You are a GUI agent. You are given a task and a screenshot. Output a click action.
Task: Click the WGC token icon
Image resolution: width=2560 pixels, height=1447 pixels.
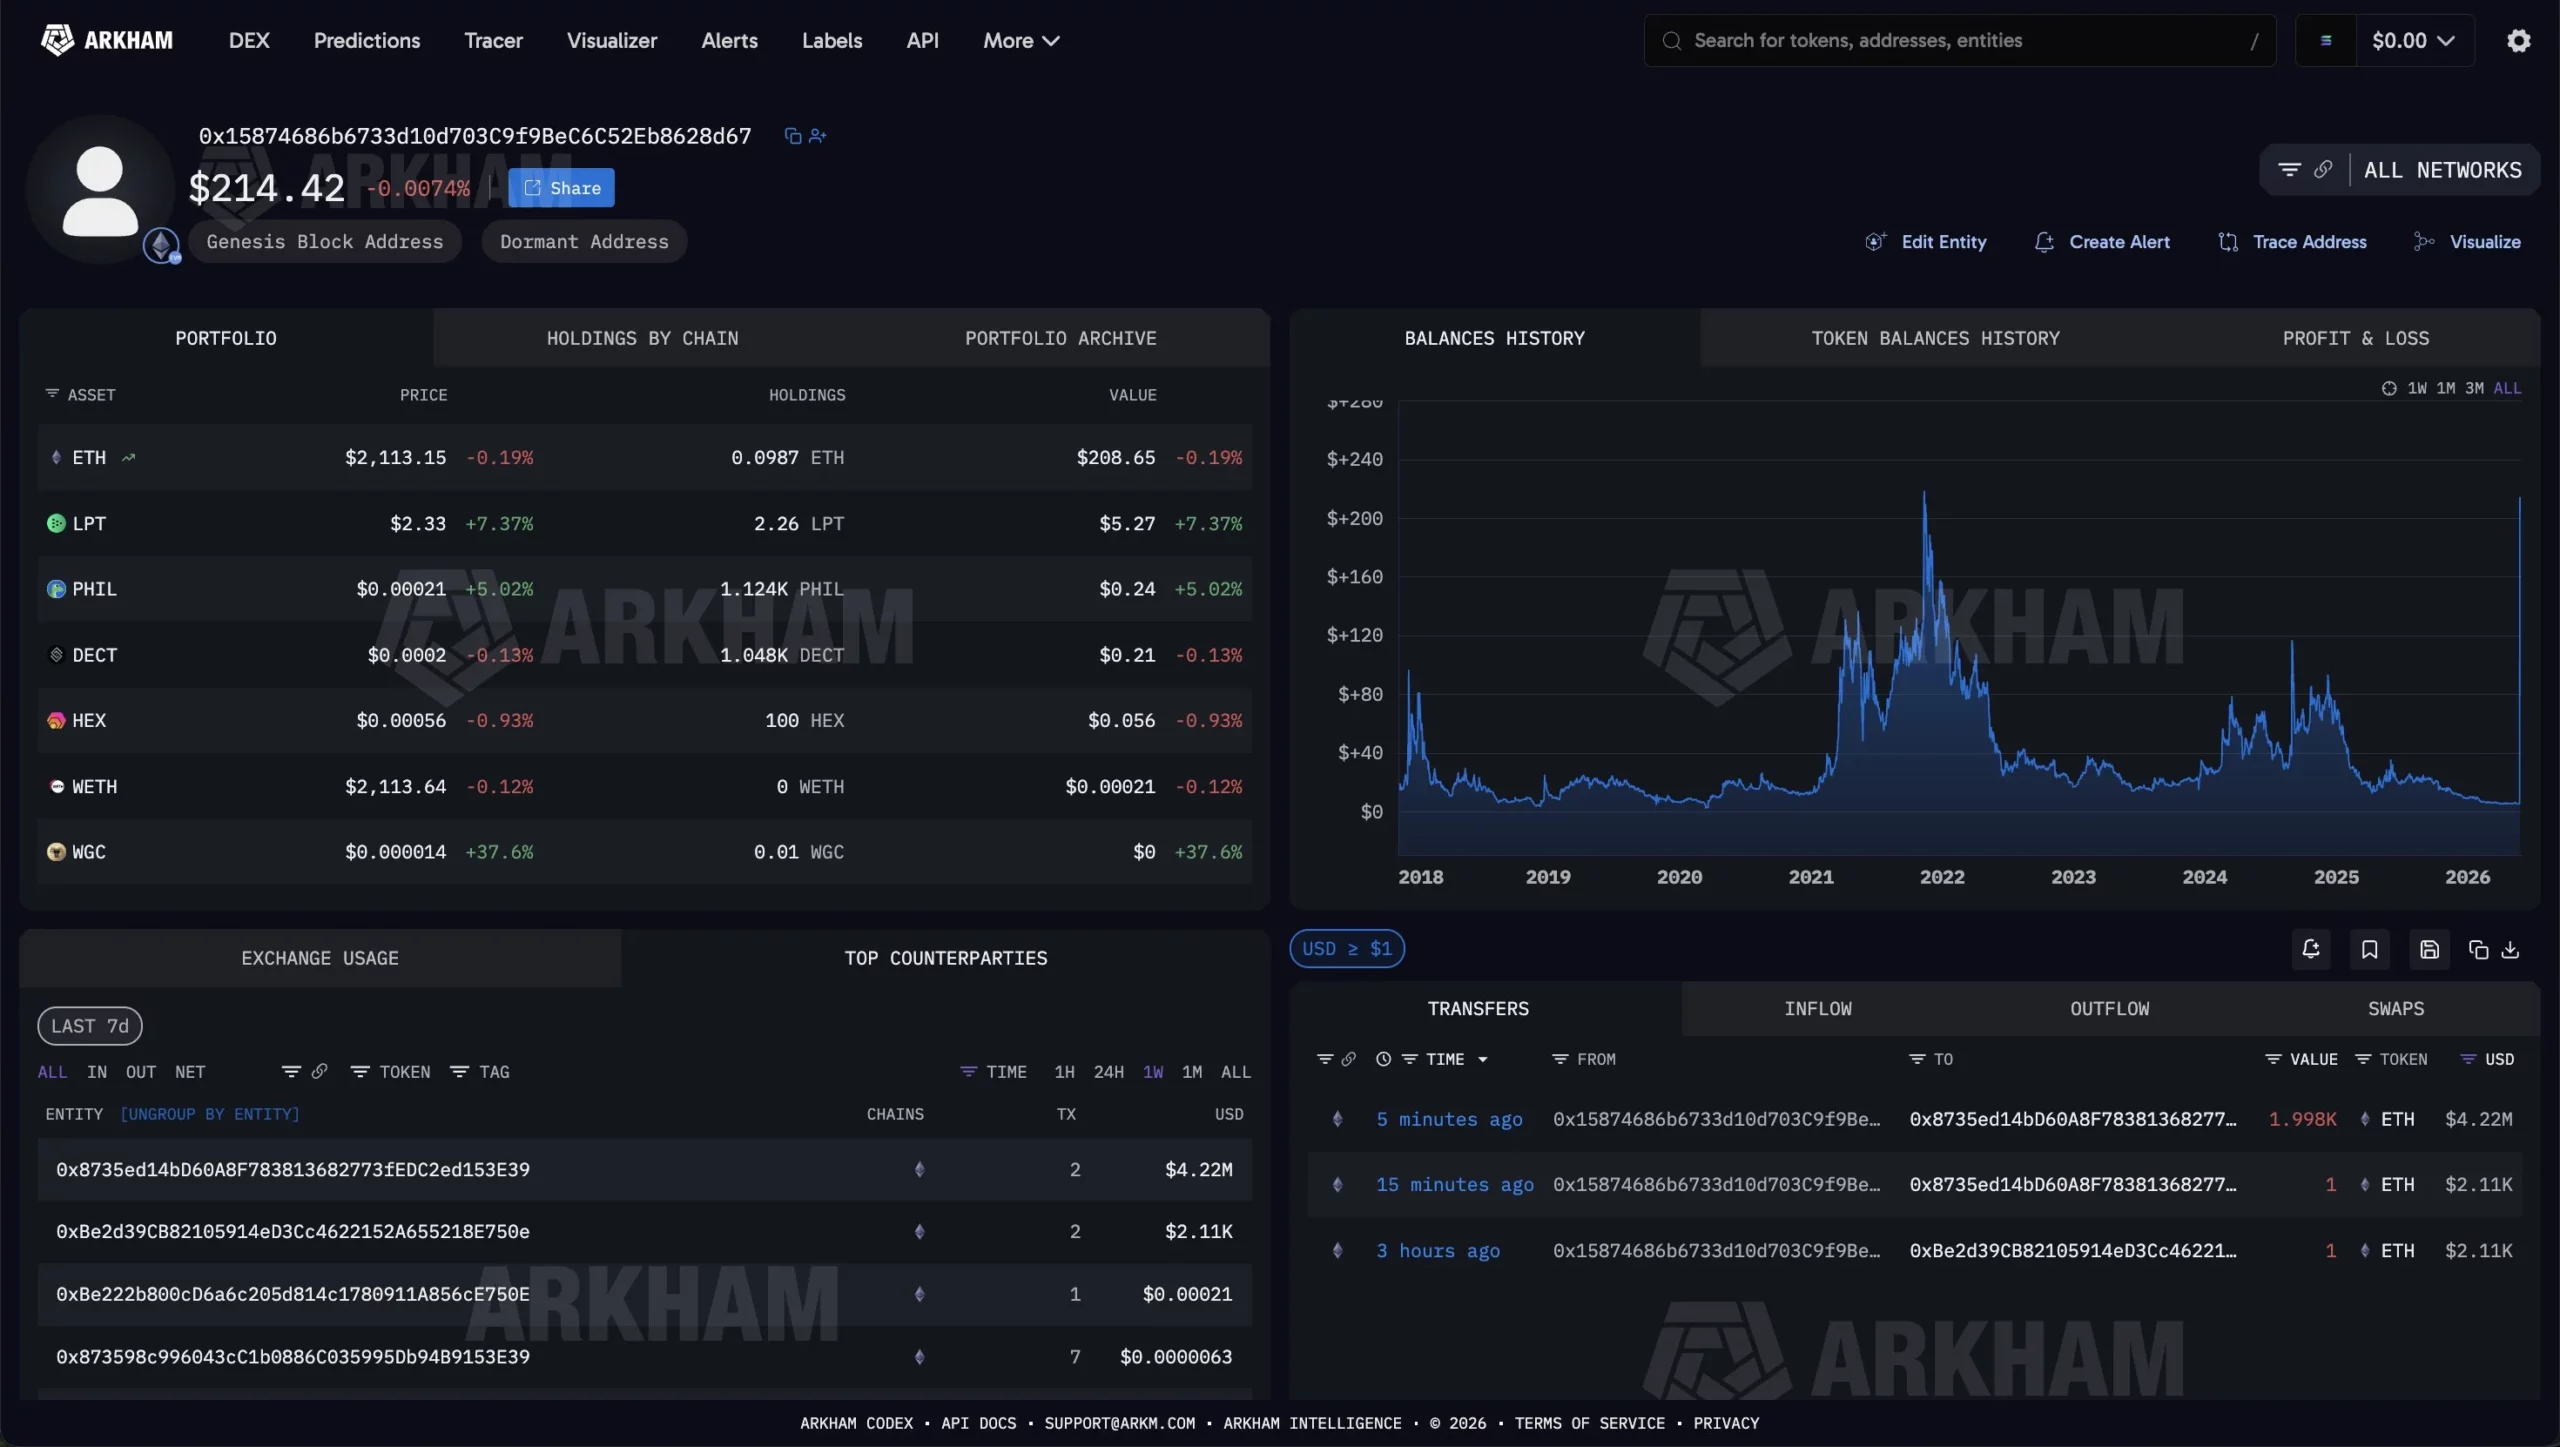click(x=56, y=852)
